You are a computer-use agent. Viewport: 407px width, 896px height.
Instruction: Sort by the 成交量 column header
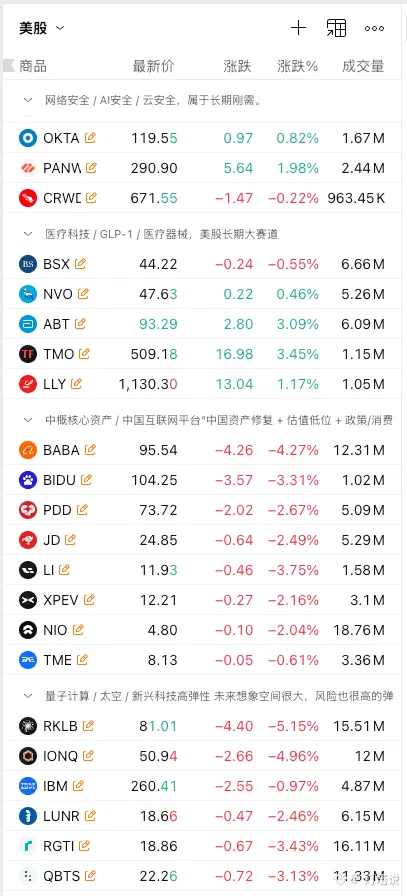[363, 66]
